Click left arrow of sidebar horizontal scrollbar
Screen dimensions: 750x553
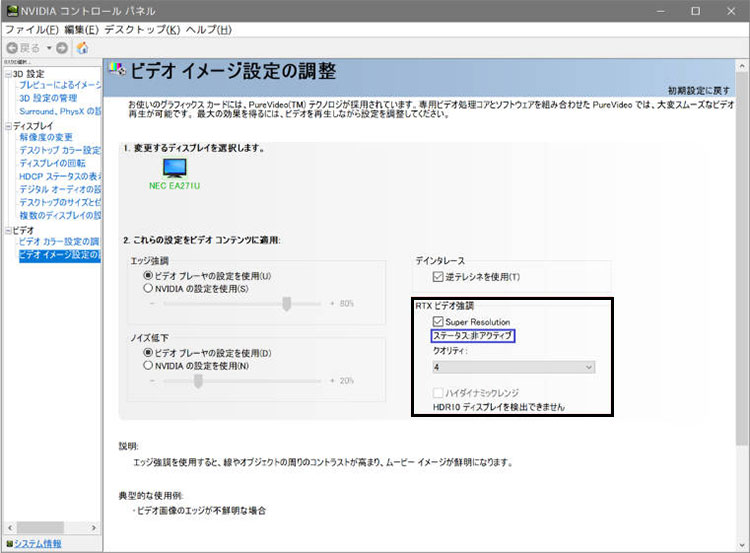click(10, 528)
